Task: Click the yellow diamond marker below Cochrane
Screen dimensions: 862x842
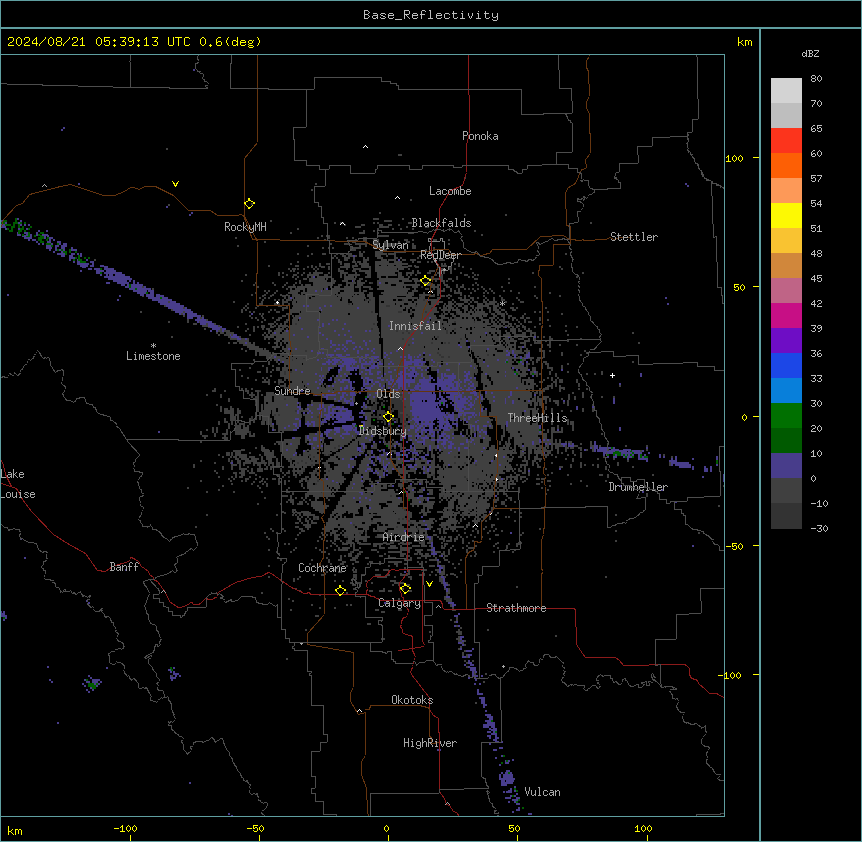Action: coord(341,591)
